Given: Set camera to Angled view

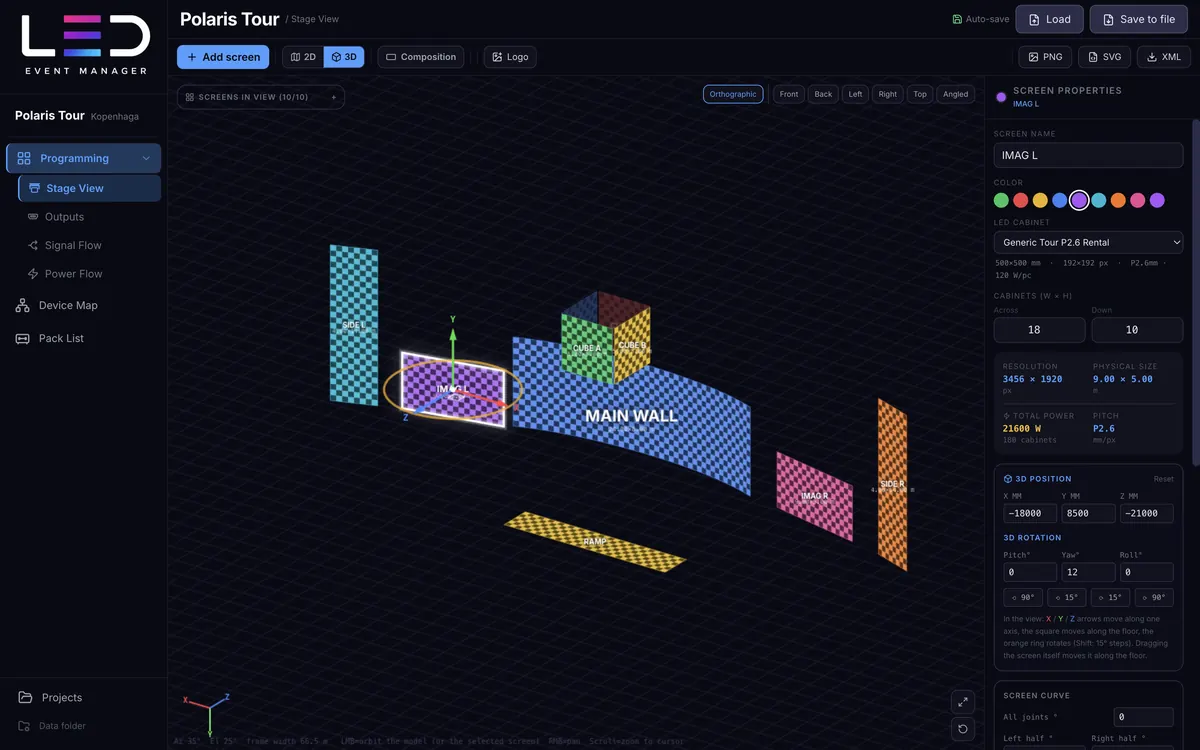Looking at the screenshot, I should tap(956, 94).
